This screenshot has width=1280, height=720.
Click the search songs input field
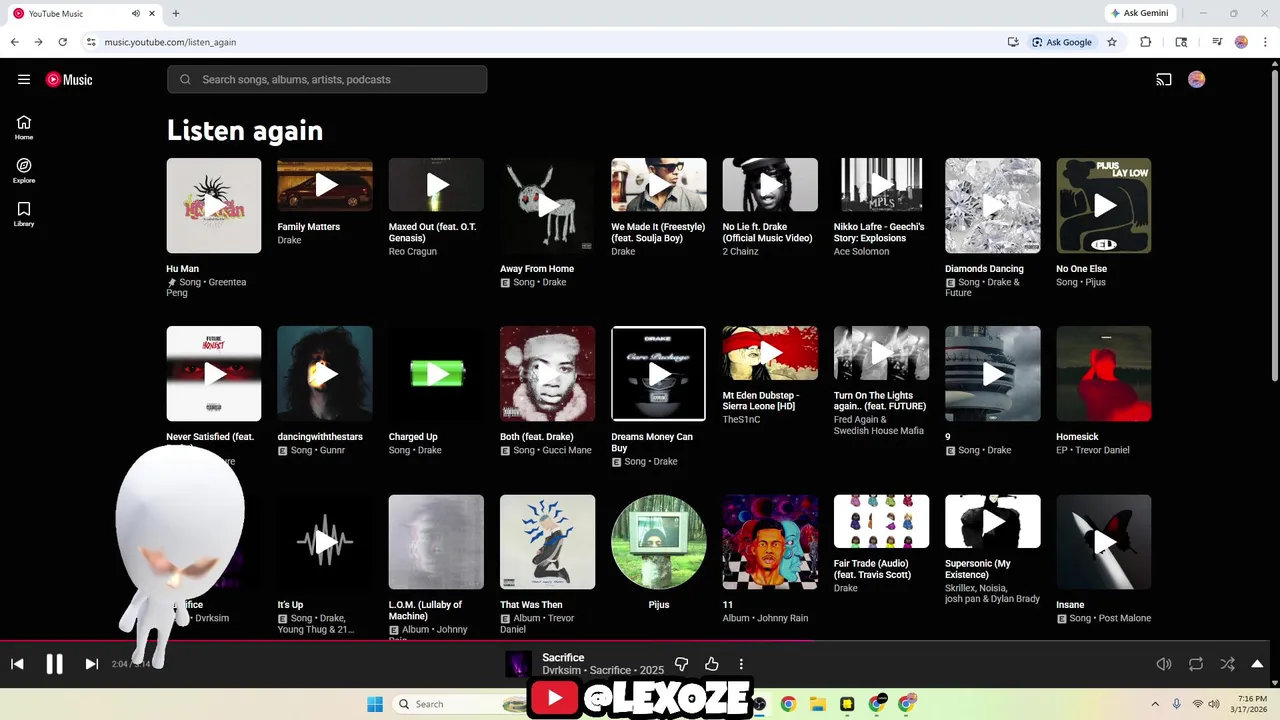pyautogui.click(x=327, y=79)
